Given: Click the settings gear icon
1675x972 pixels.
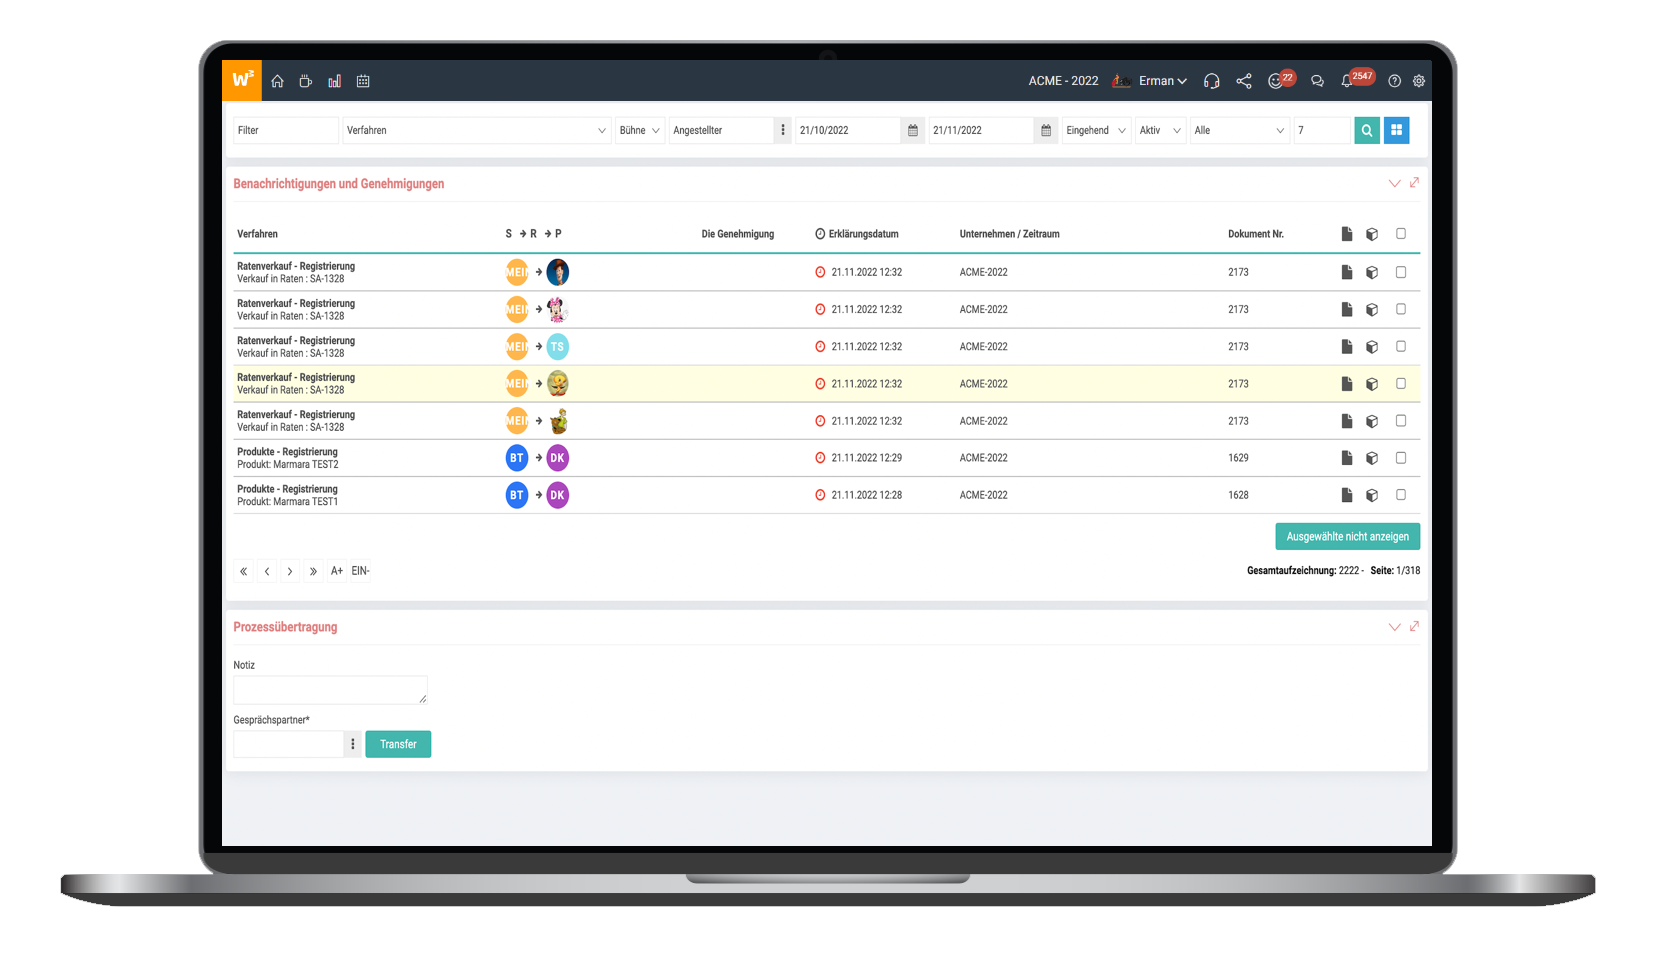Looking at the screenshot, I should click(x=1418, y=81).
